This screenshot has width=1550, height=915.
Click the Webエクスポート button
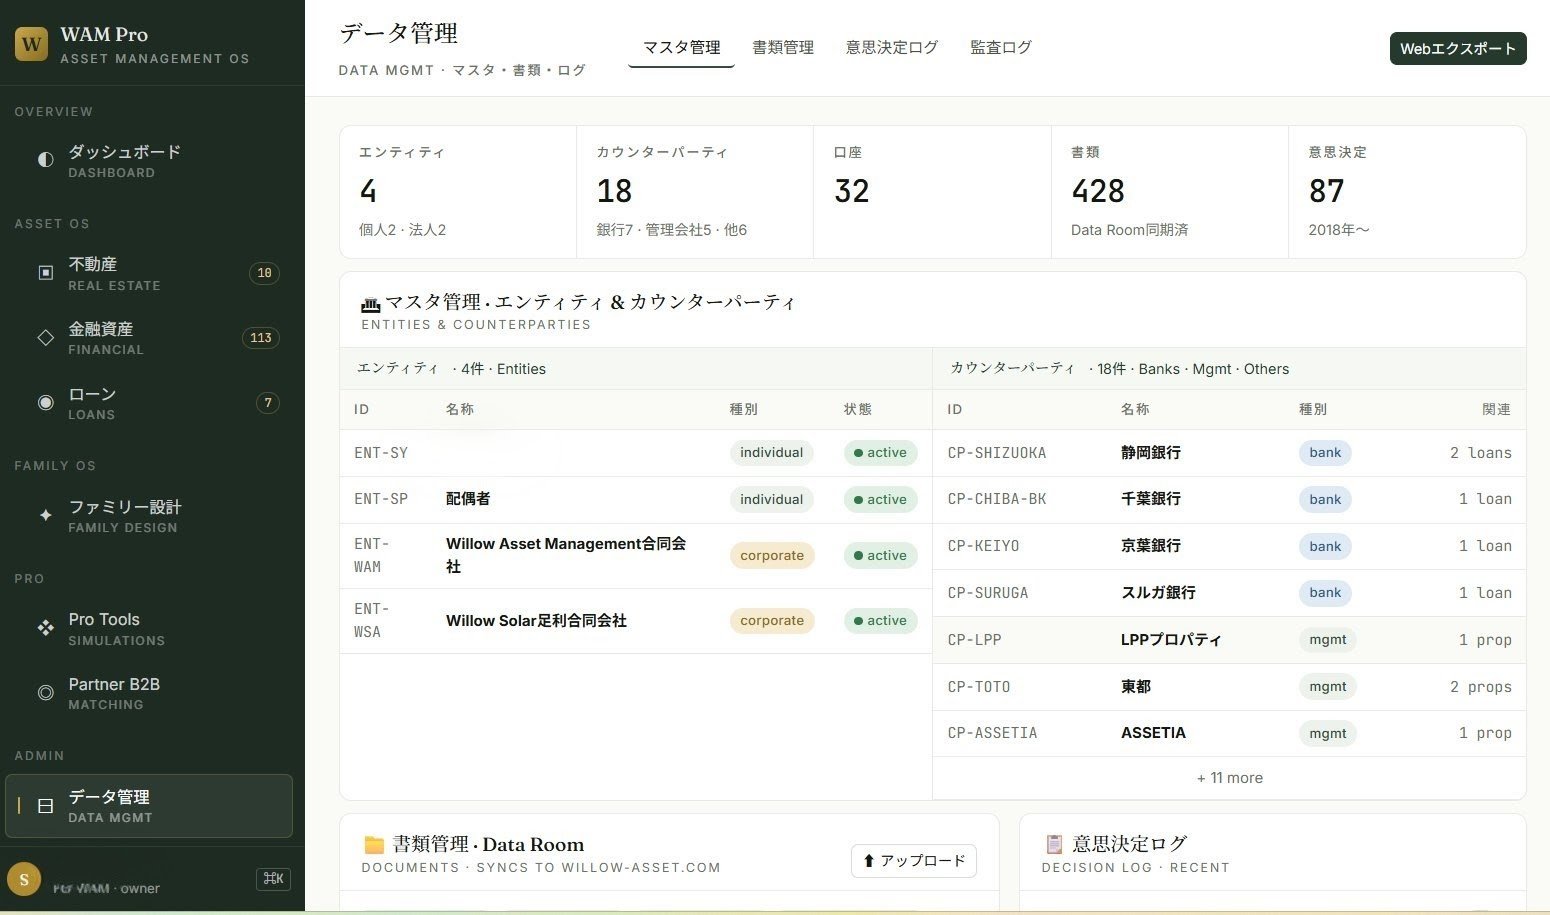pos(1457,47)
